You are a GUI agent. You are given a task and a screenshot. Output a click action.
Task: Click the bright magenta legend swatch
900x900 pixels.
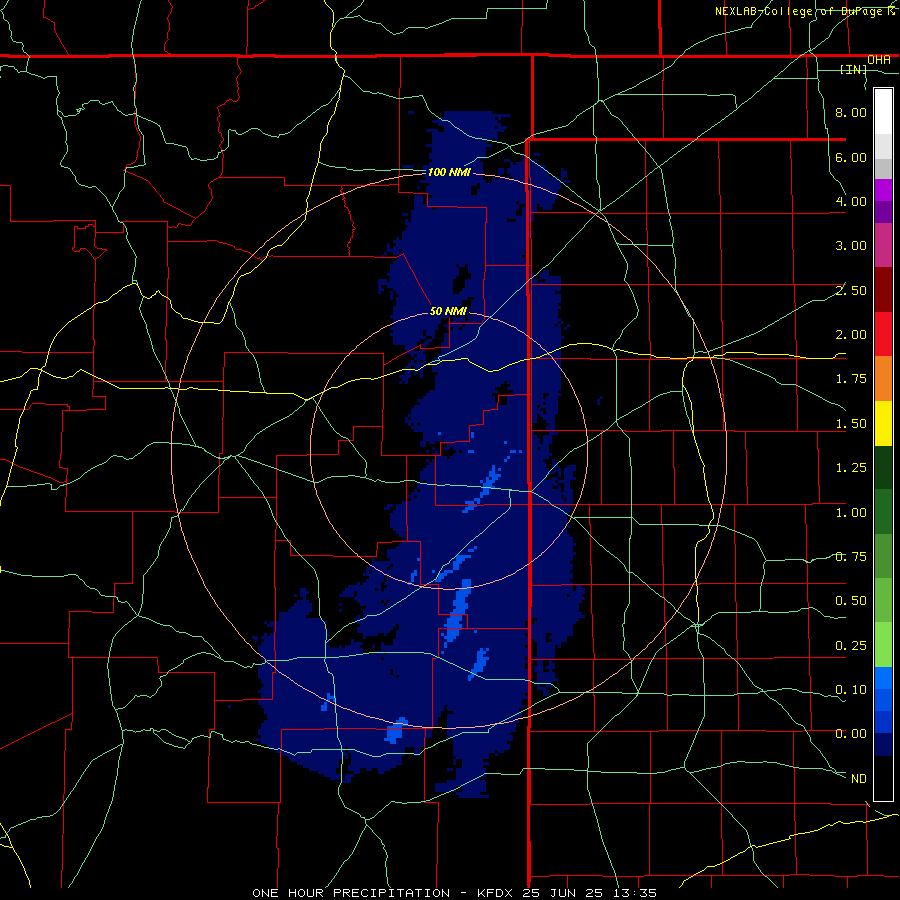pos(883,190)
